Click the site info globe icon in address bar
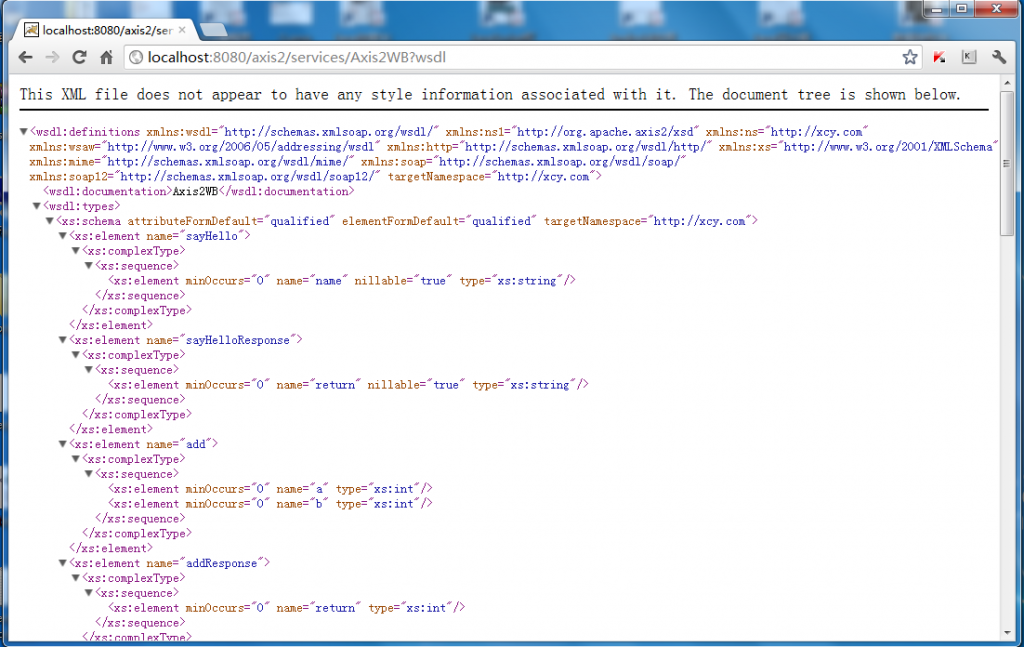 tap(136, 57)
